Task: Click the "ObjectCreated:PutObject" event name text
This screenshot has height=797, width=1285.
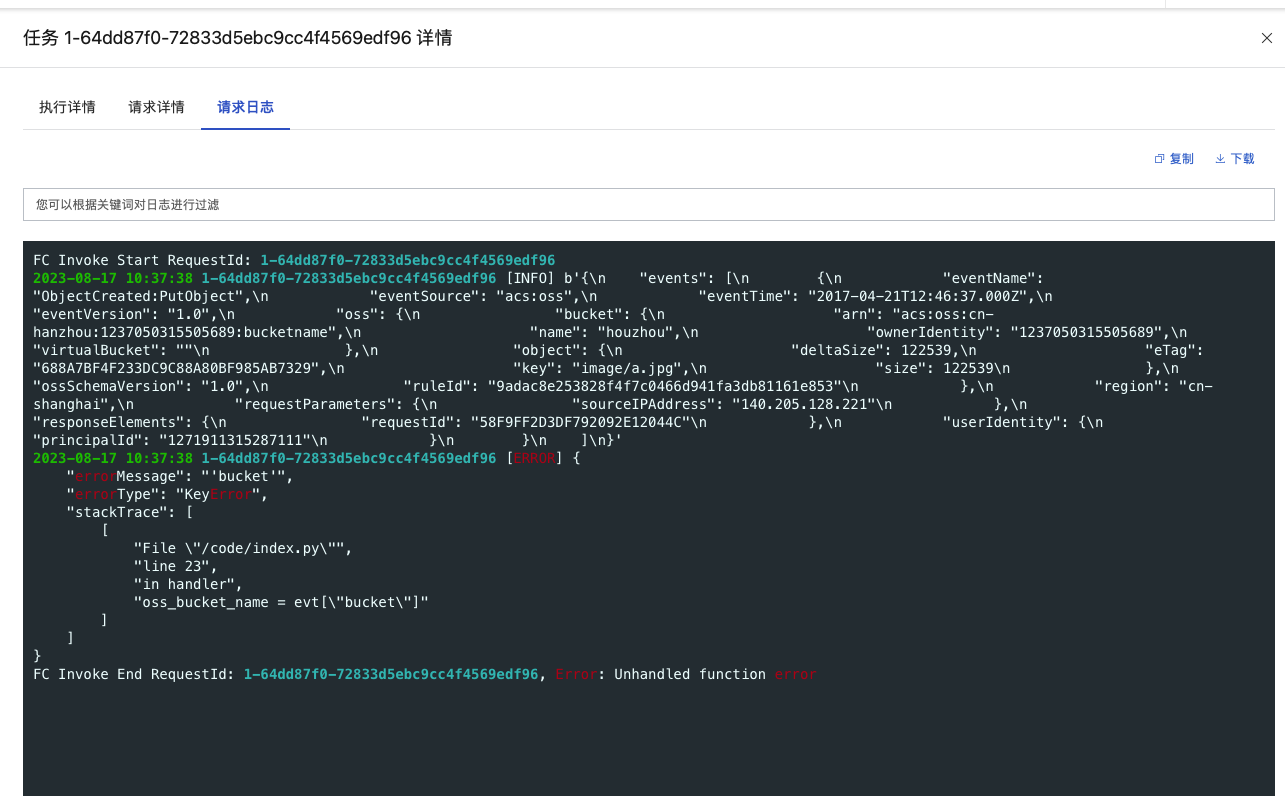Action: point(138,296)
